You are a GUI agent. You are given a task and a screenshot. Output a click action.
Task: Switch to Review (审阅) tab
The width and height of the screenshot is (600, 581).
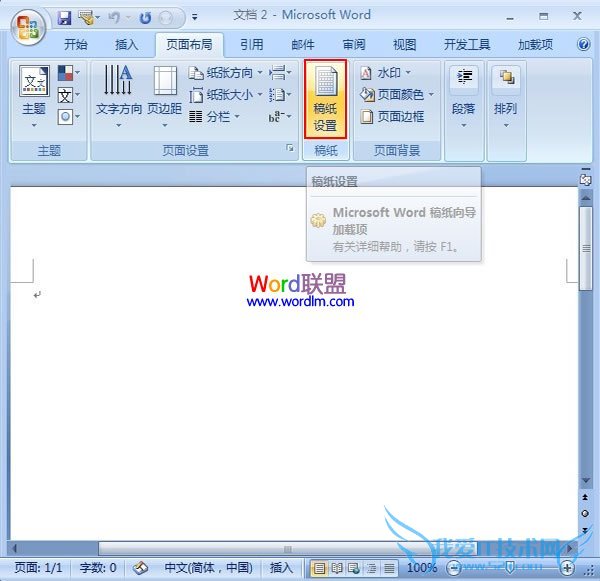354,44
